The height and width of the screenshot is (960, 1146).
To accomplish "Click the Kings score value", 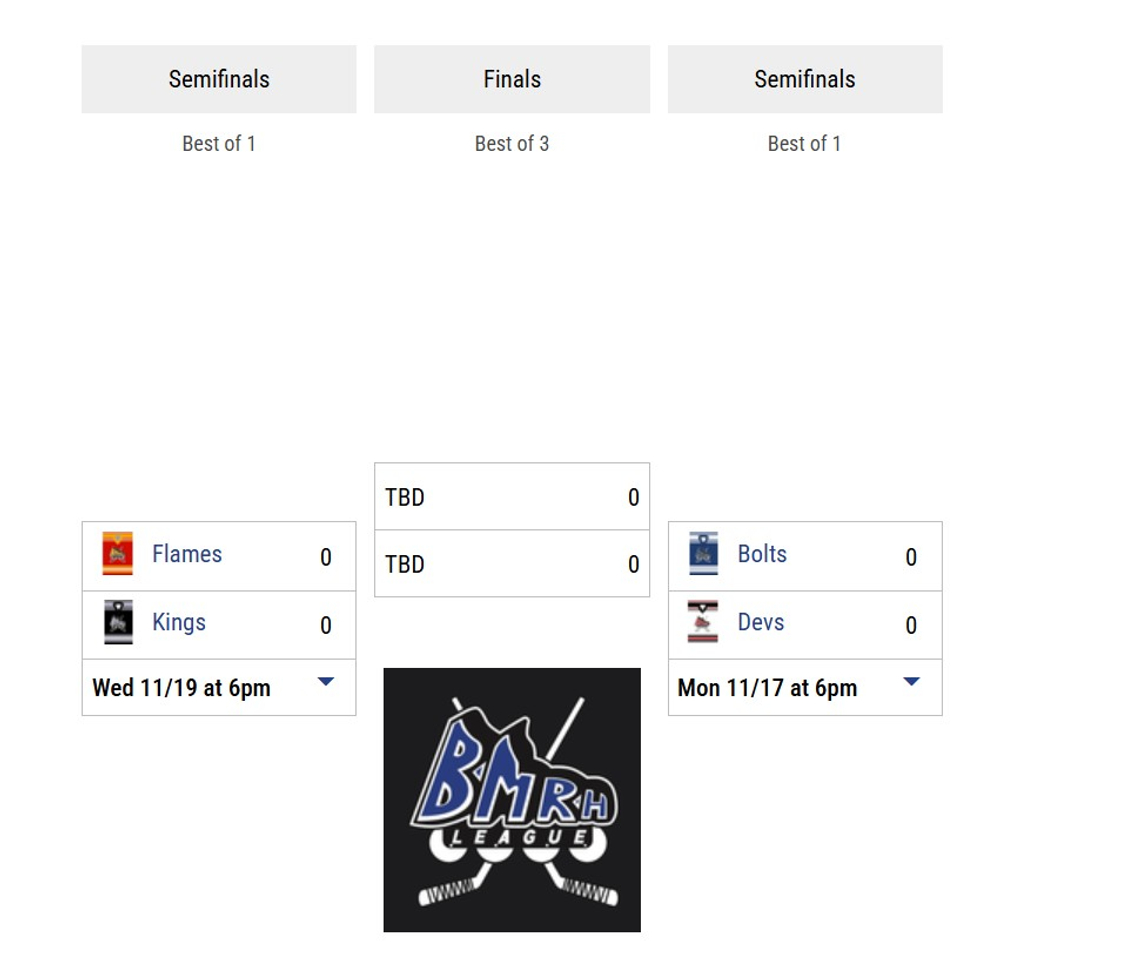I will click(325, 625).
